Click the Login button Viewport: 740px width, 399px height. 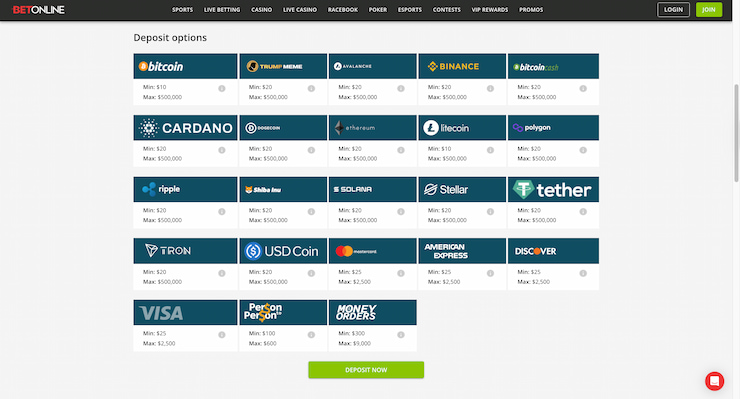coord(673,9)
